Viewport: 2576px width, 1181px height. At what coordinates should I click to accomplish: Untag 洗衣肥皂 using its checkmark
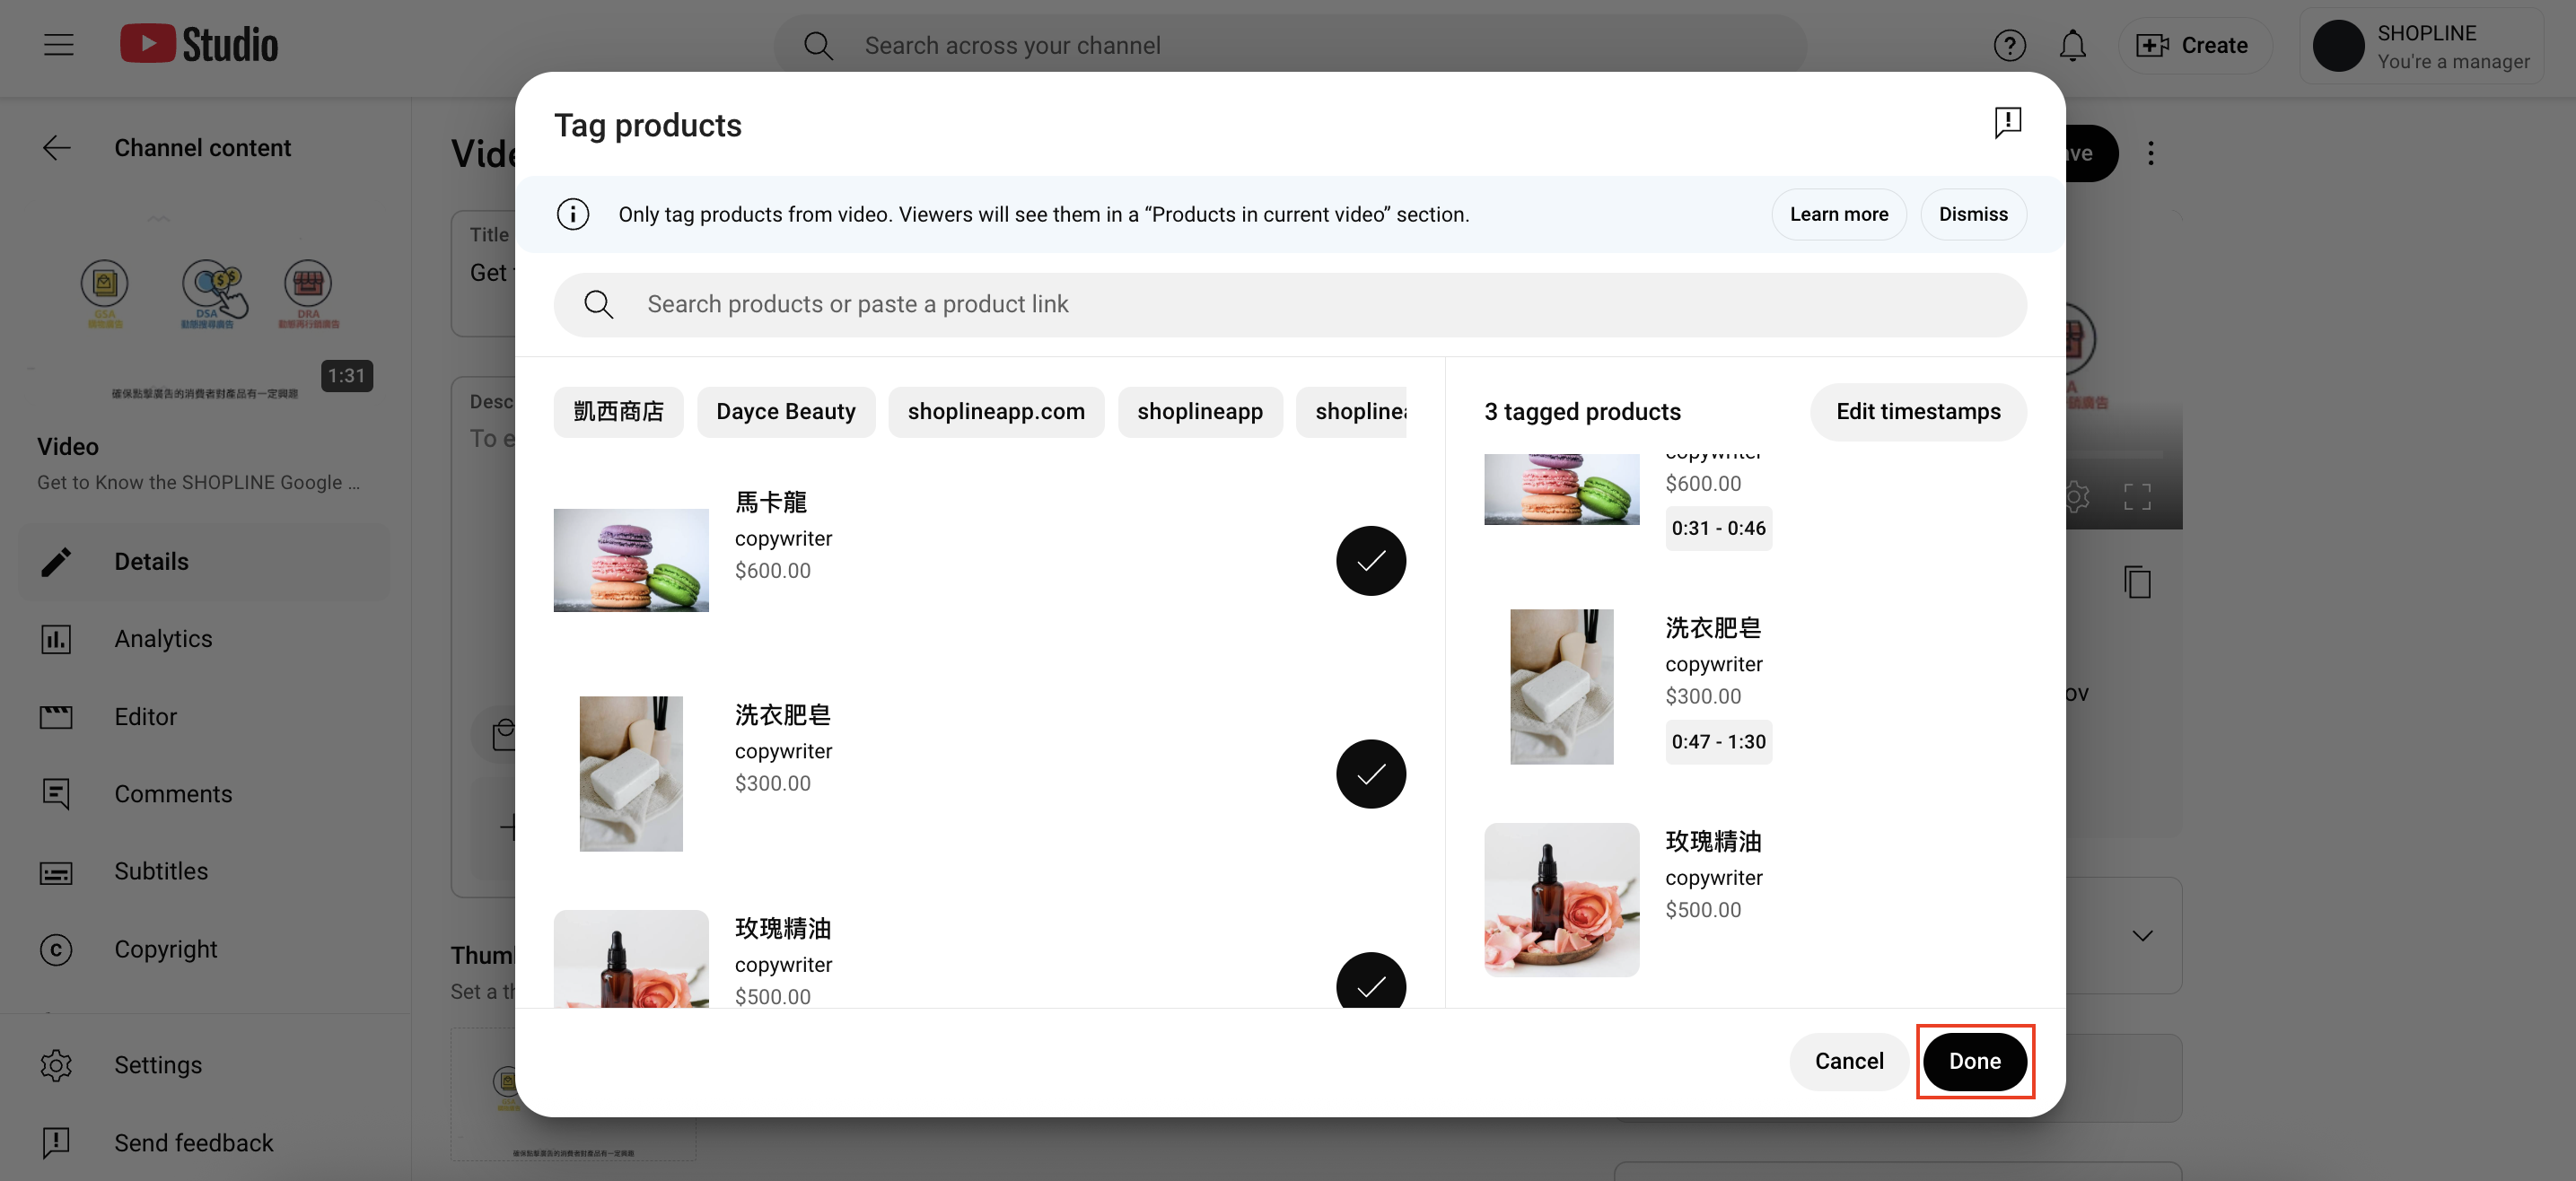(1370, 774)
